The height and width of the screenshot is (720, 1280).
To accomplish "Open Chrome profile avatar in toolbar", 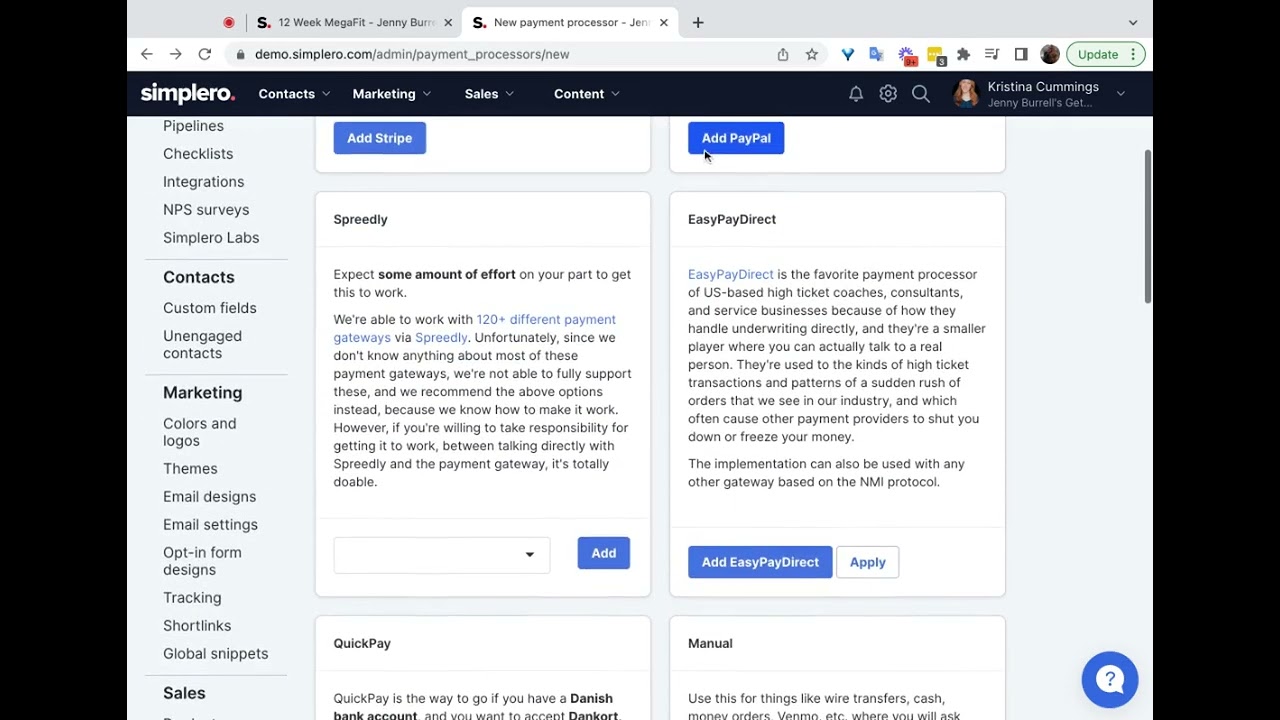I will coord(1050,54).
